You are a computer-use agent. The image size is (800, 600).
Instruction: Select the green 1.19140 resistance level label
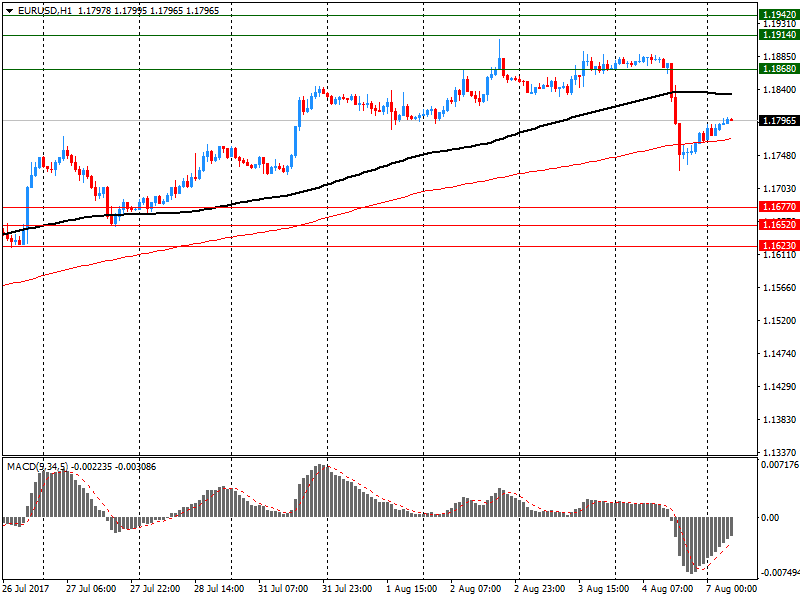pyautogui.click(x=779, y=35)
